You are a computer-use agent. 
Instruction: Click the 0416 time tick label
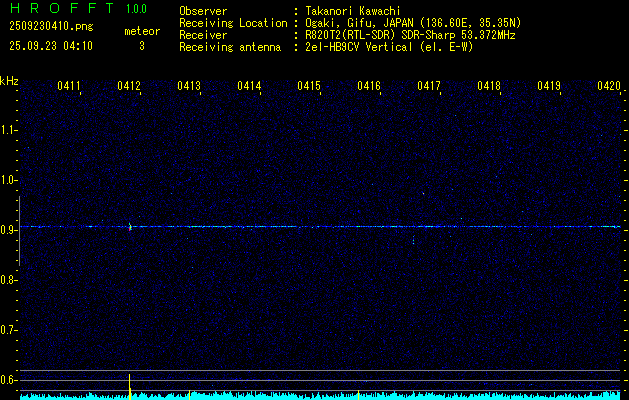pos(369,86)
